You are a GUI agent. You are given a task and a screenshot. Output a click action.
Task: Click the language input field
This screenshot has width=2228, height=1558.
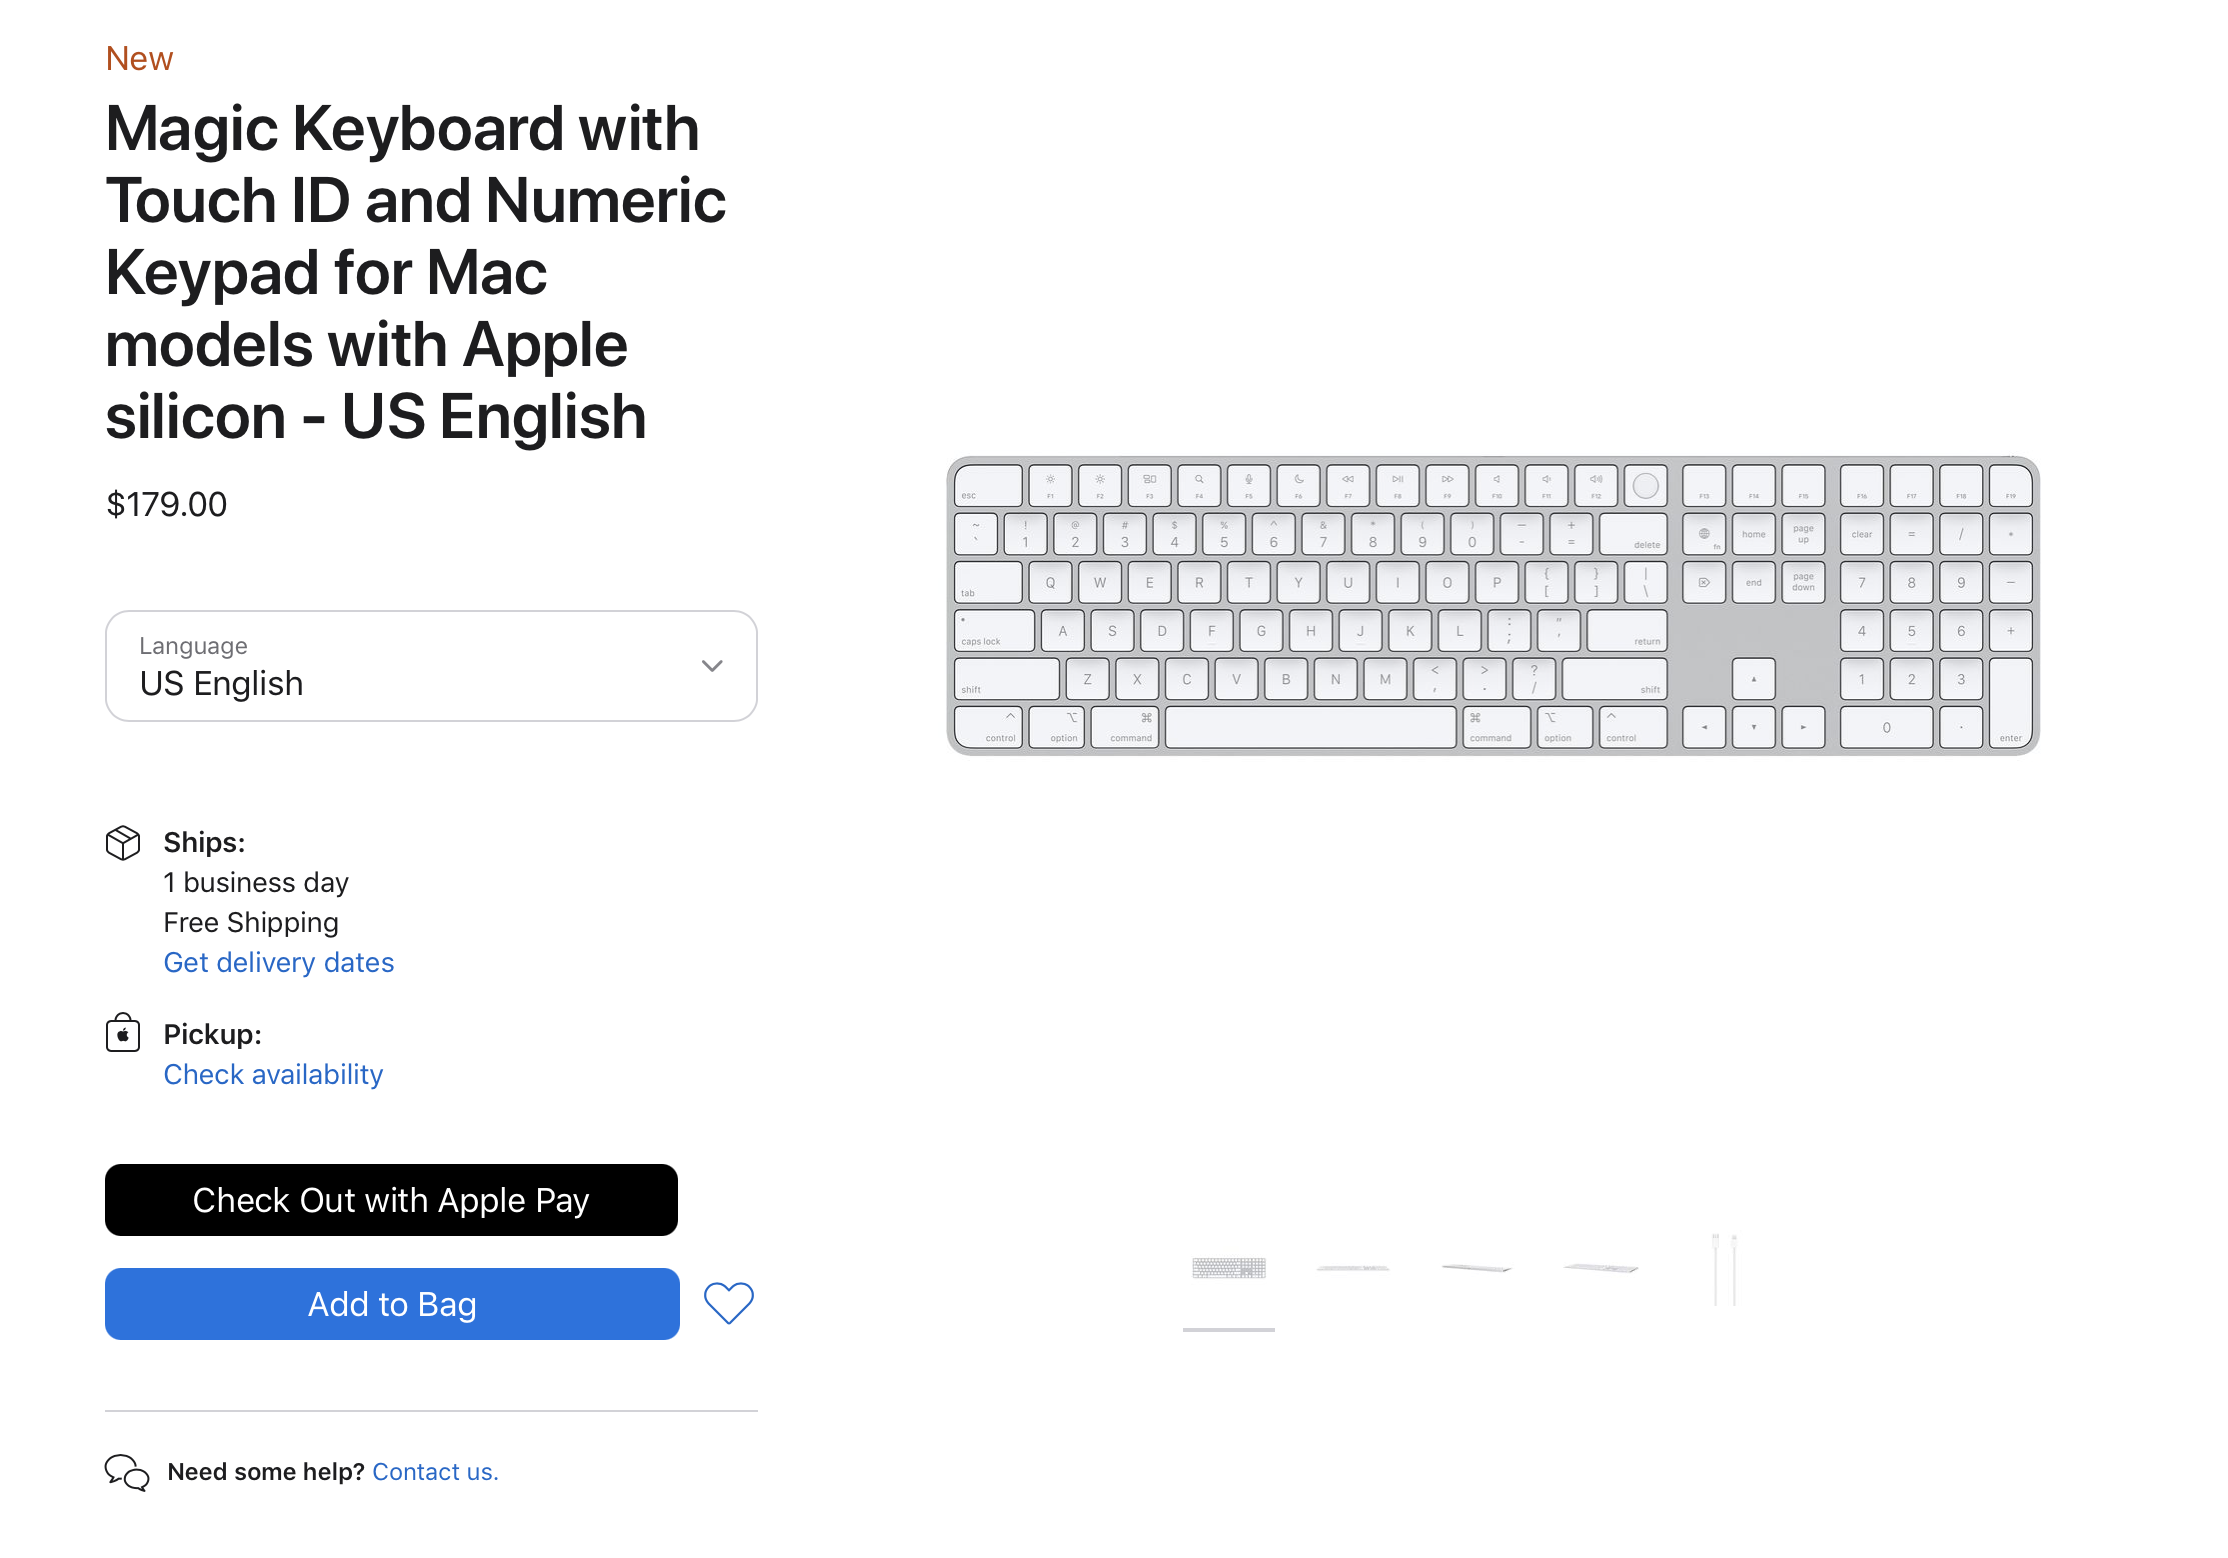pos(430,666)
